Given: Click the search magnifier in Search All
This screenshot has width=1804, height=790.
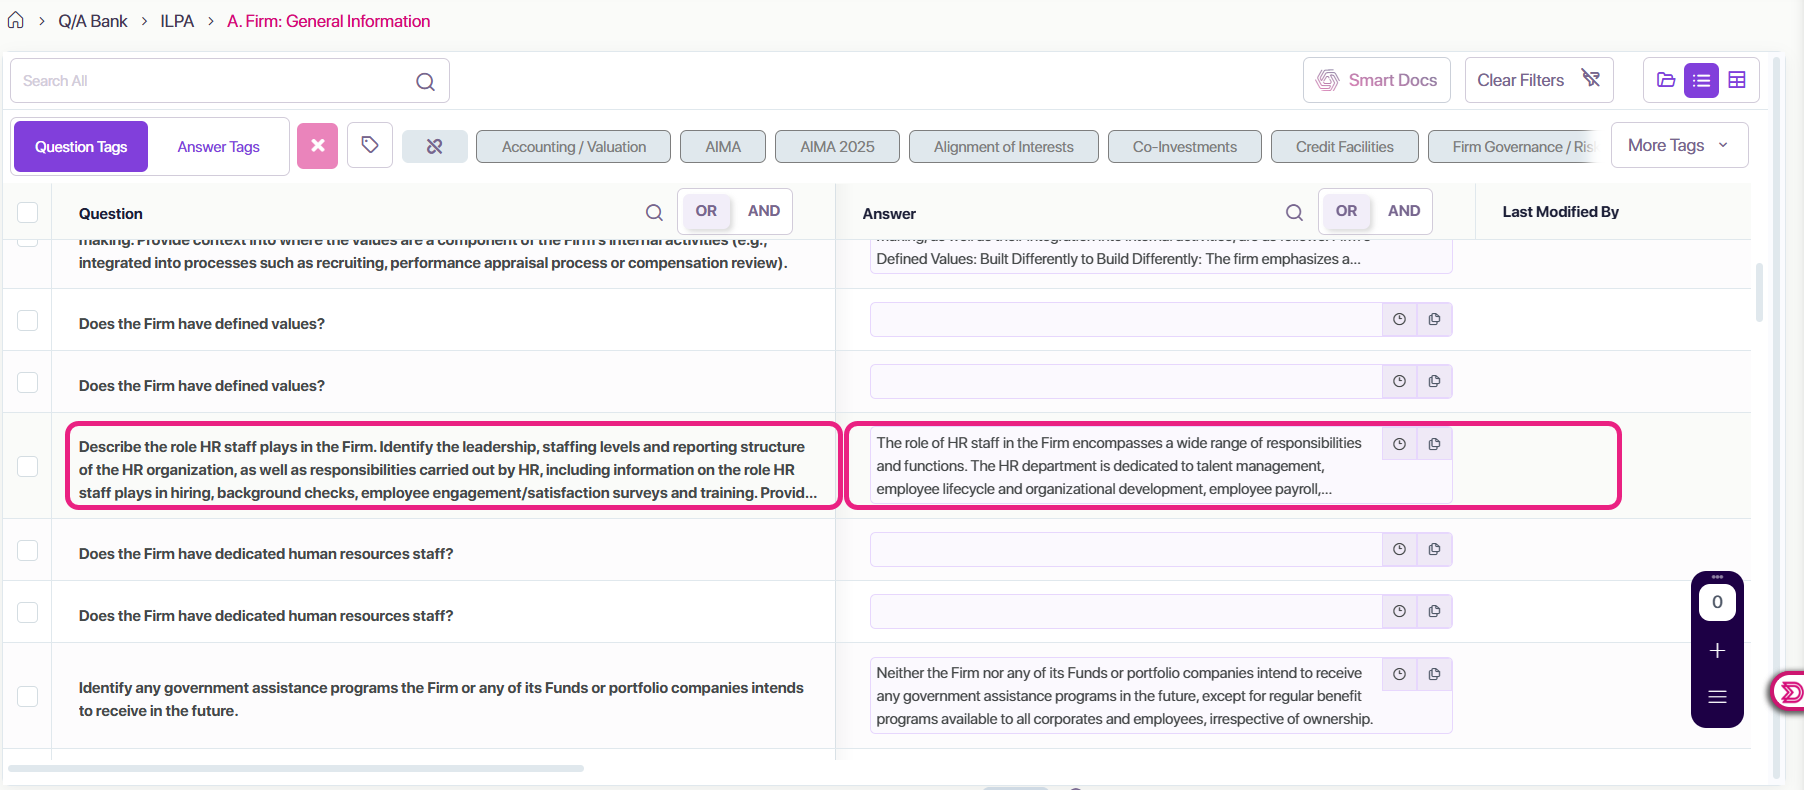Looking at the screenshot, I should pyautogui.click(x=425, y=81).
